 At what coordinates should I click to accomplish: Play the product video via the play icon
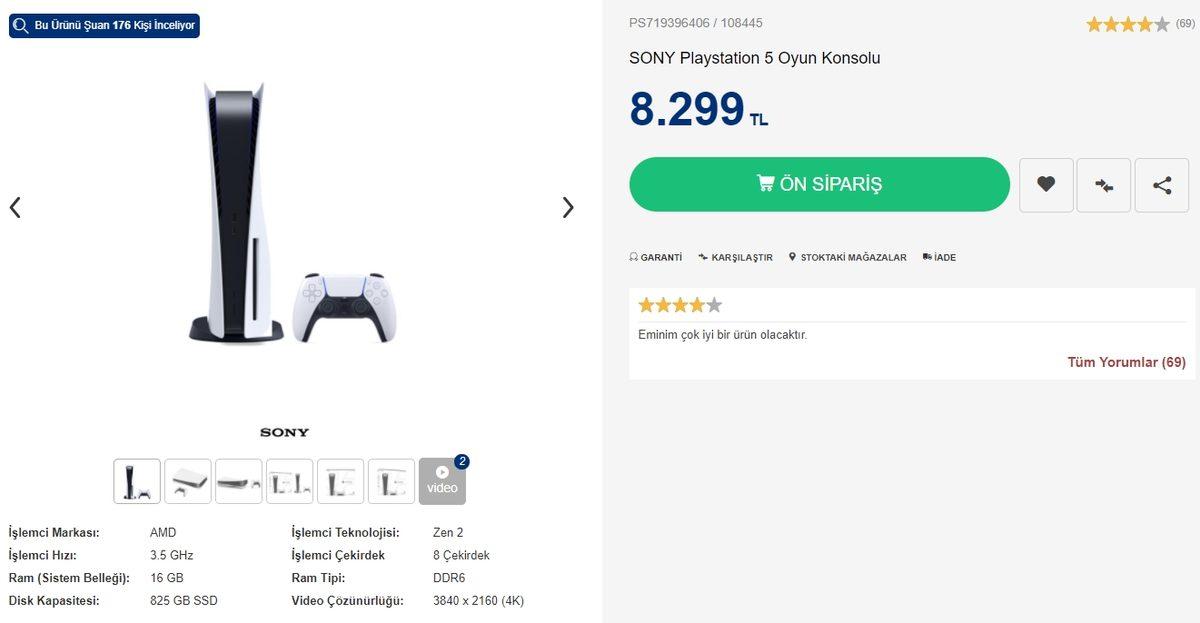click(442, 473)
